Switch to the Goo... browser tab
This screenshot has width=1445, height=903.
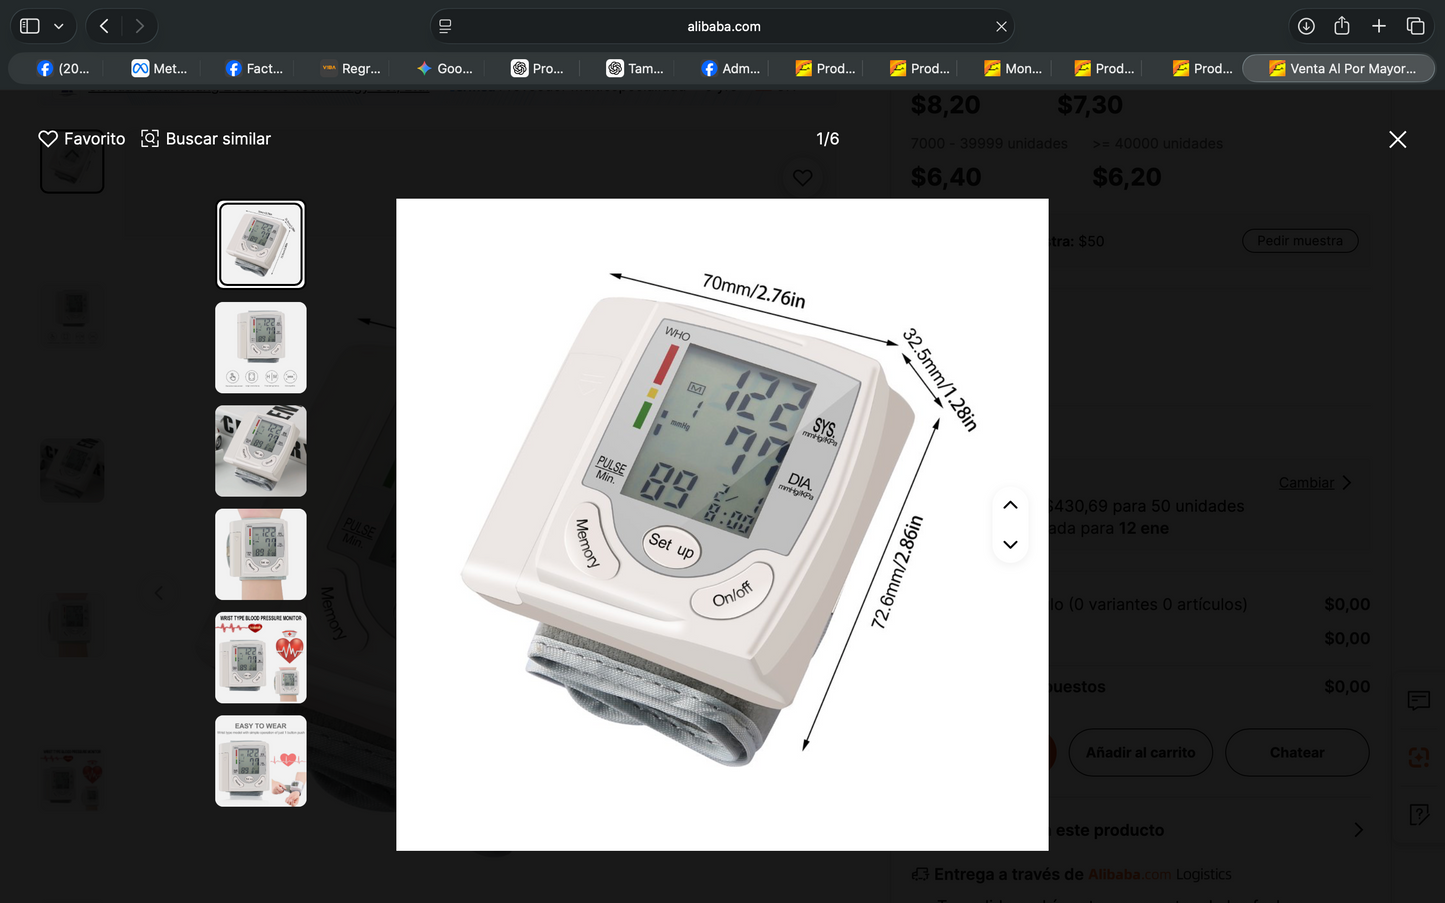coord(445,68)
